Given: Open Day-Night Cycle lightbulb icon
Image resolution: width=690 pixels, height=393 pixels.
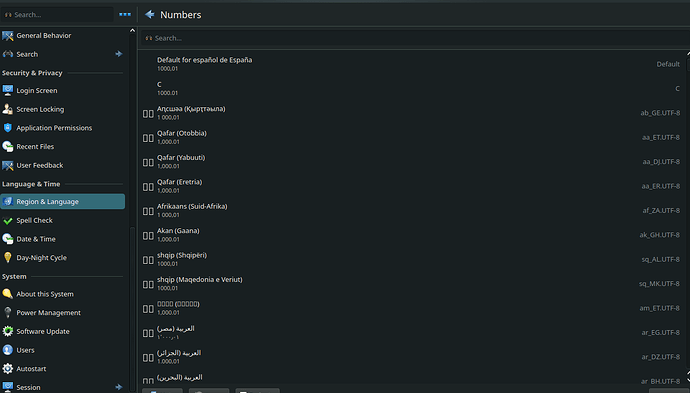Looking at the screenshot, I should (7, 257).
